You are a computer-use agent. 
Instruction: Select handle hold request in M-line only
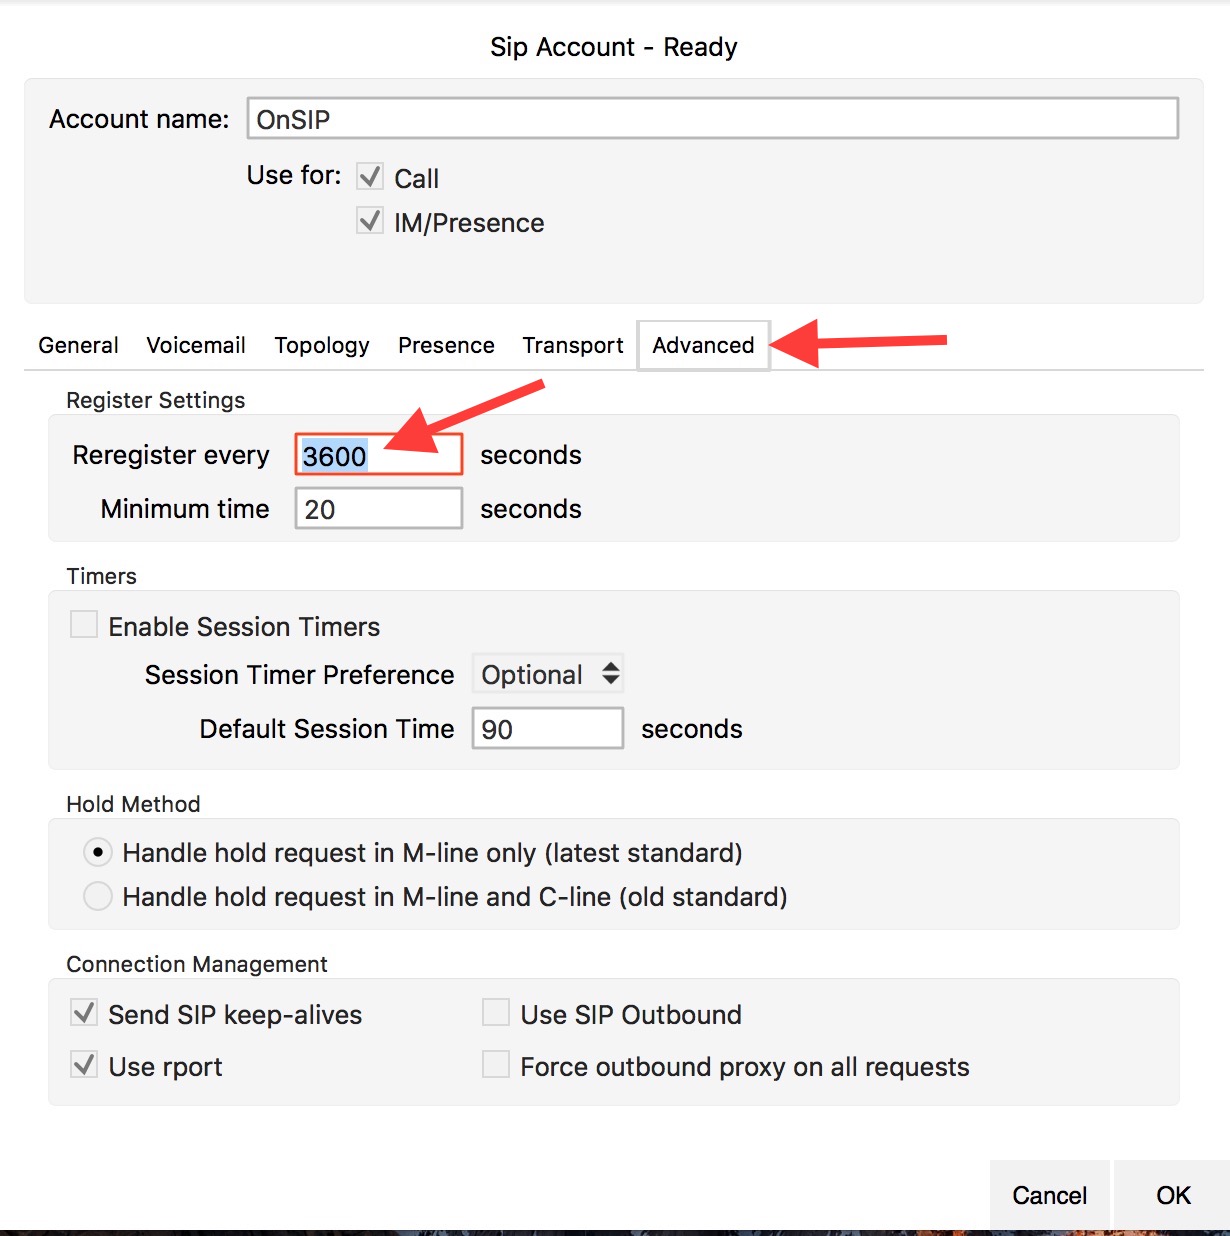[x=97, y=852]
